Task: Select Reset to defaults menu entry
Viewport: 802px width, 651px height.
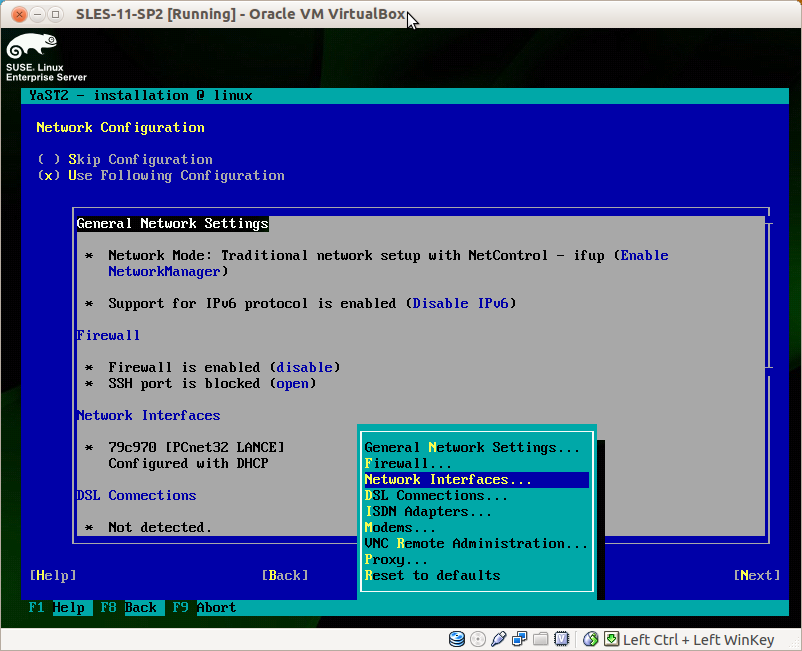Action: [476, 575]
